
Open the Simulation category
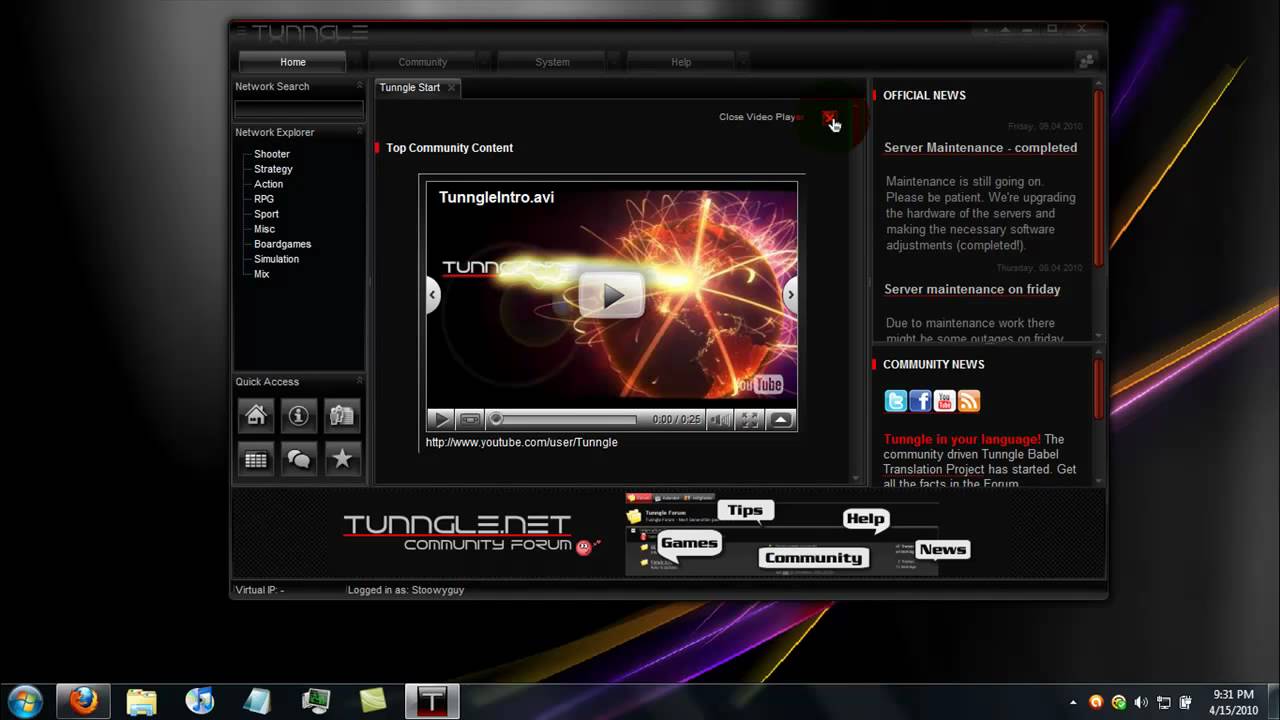276,259
